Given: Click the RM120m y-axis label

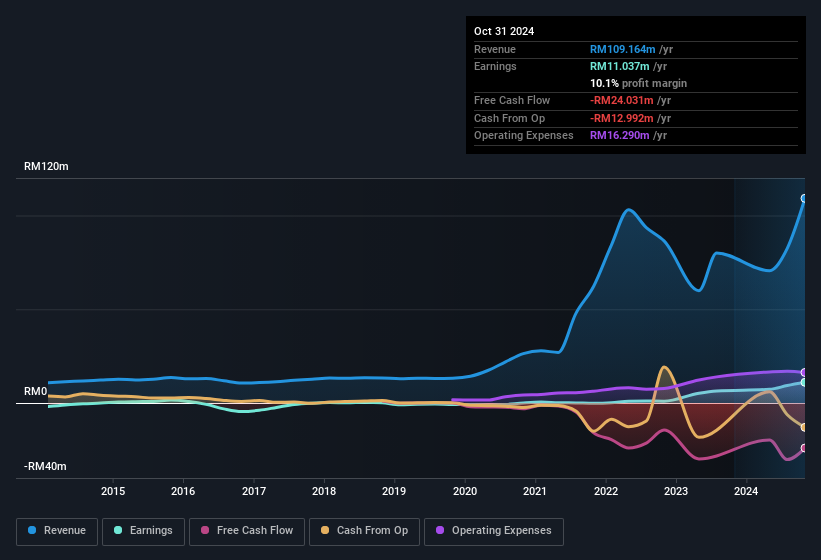Looking at the screenshot, I should click(46, 166).
